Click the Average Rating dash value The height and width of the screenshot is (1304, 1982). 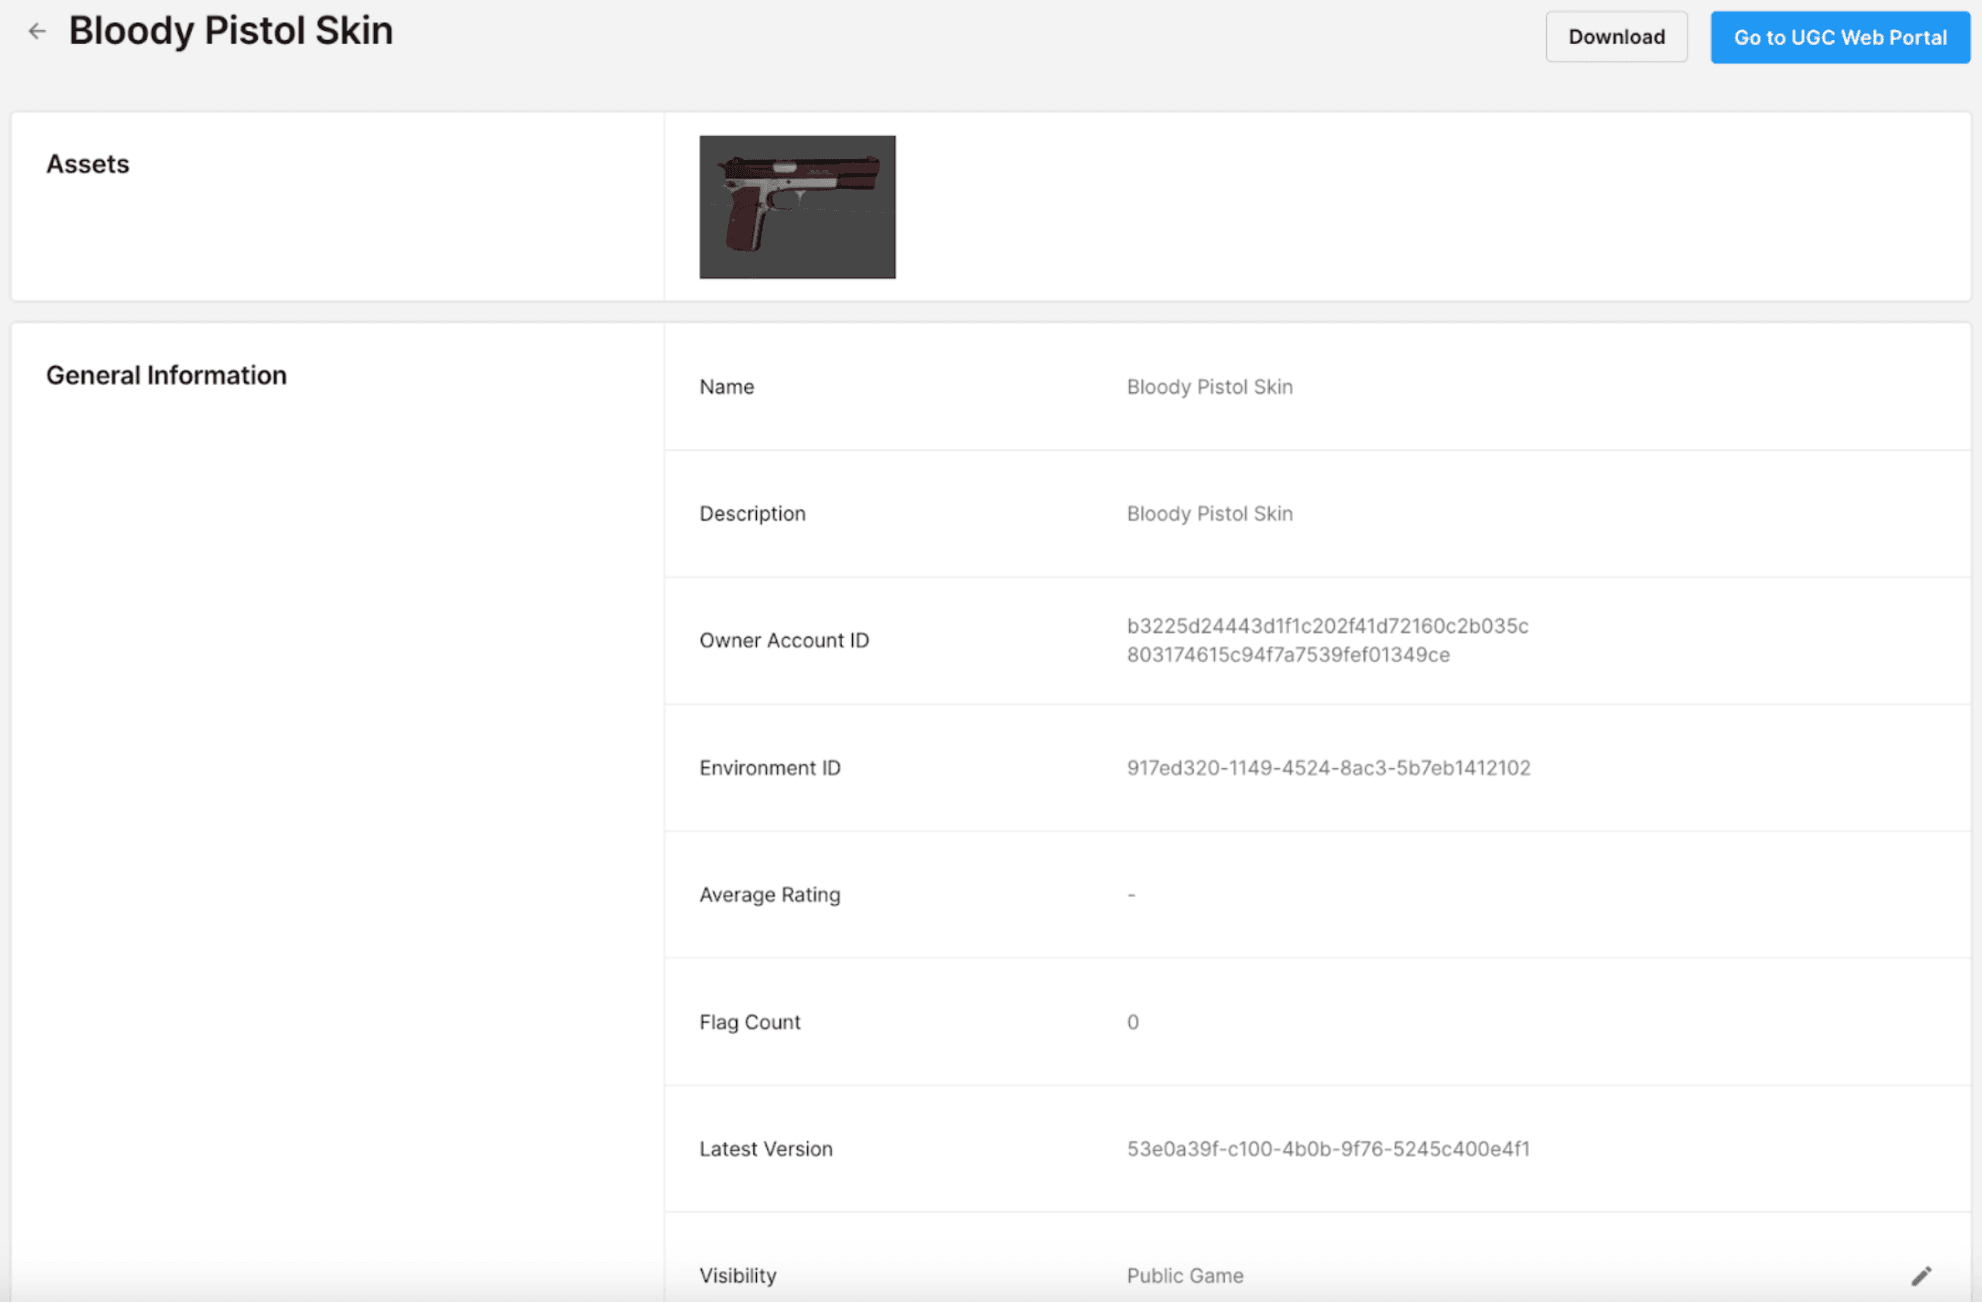pyautogui.click(x=1131, y=895)
